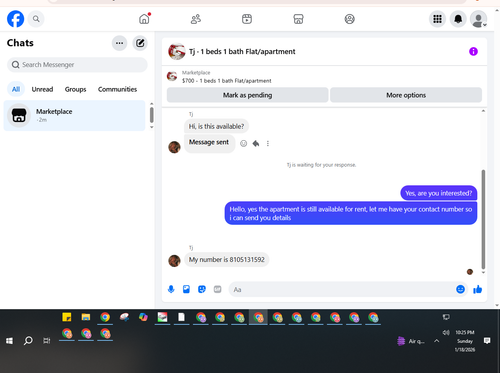Start a new message with compose icon
The width and height of the screenshot is (500, 373).
(x=140, y=43)
